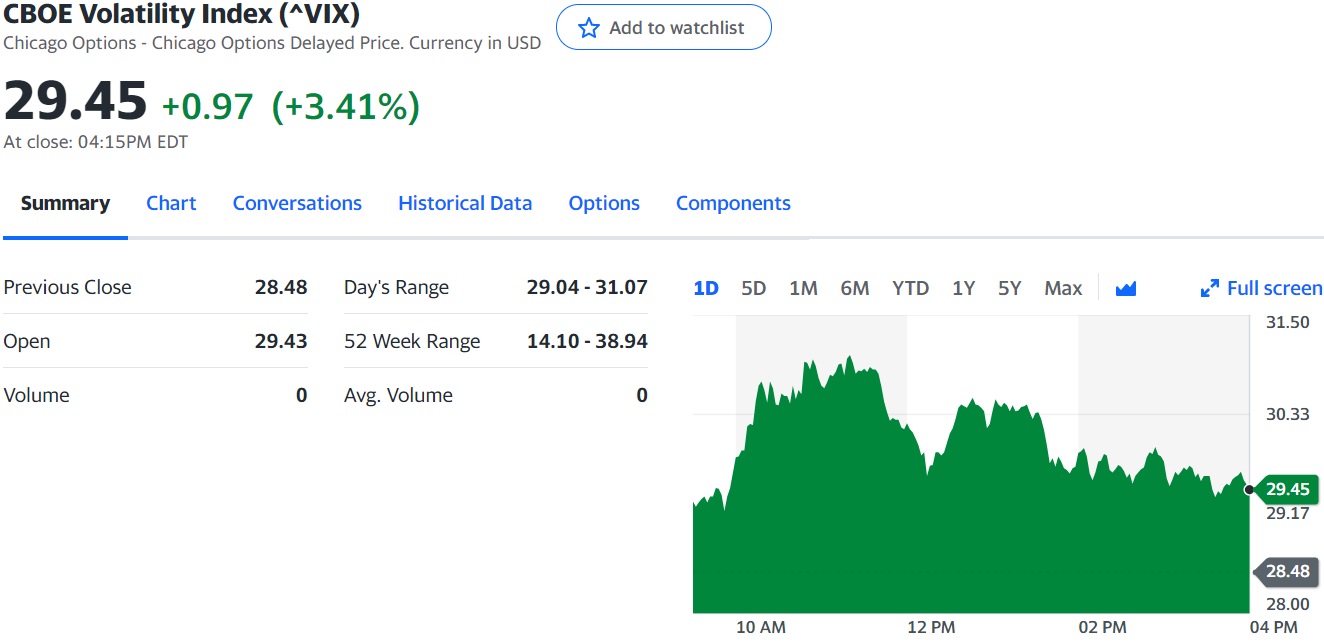Click the Avg. Volume label
1324x642 pixels.
398,395
